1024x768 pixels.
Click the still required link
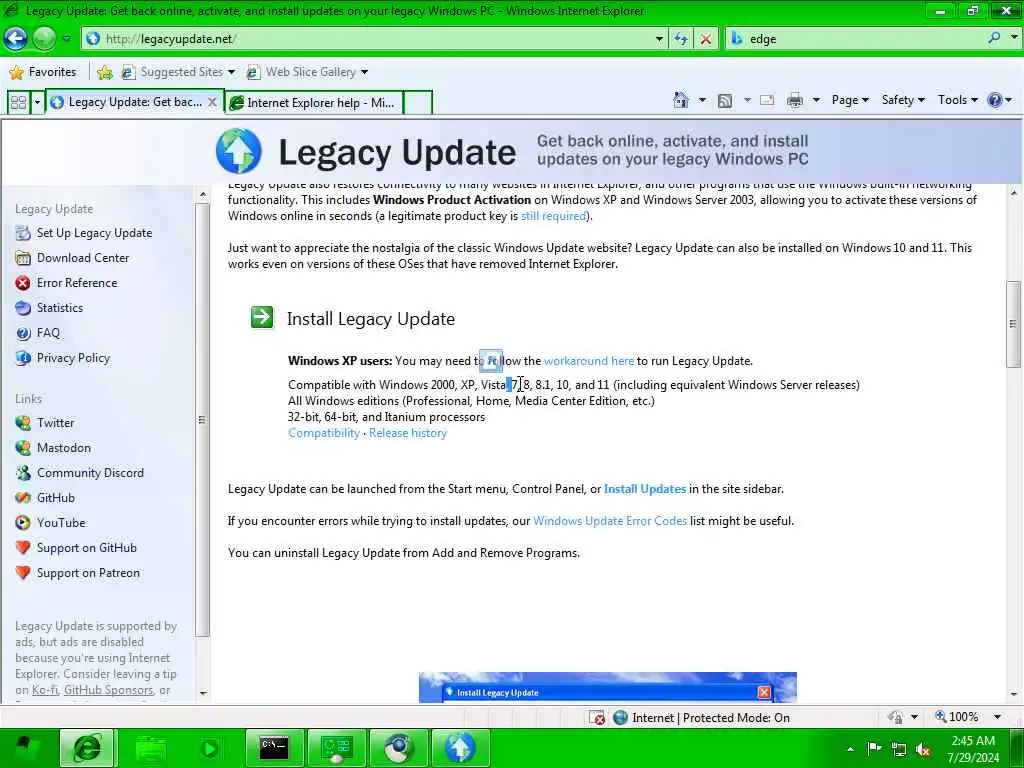[554, 216]
